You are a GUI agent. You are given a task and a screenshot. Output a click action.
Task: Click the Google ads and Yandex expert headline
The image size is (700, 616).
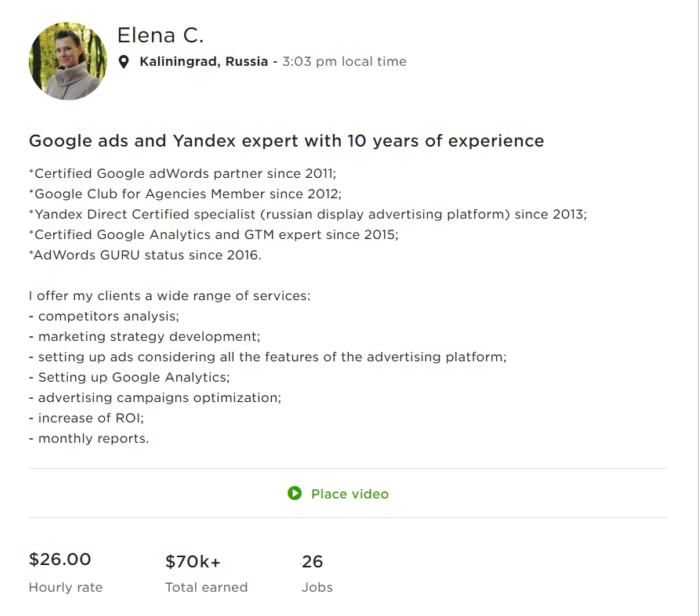286,141
